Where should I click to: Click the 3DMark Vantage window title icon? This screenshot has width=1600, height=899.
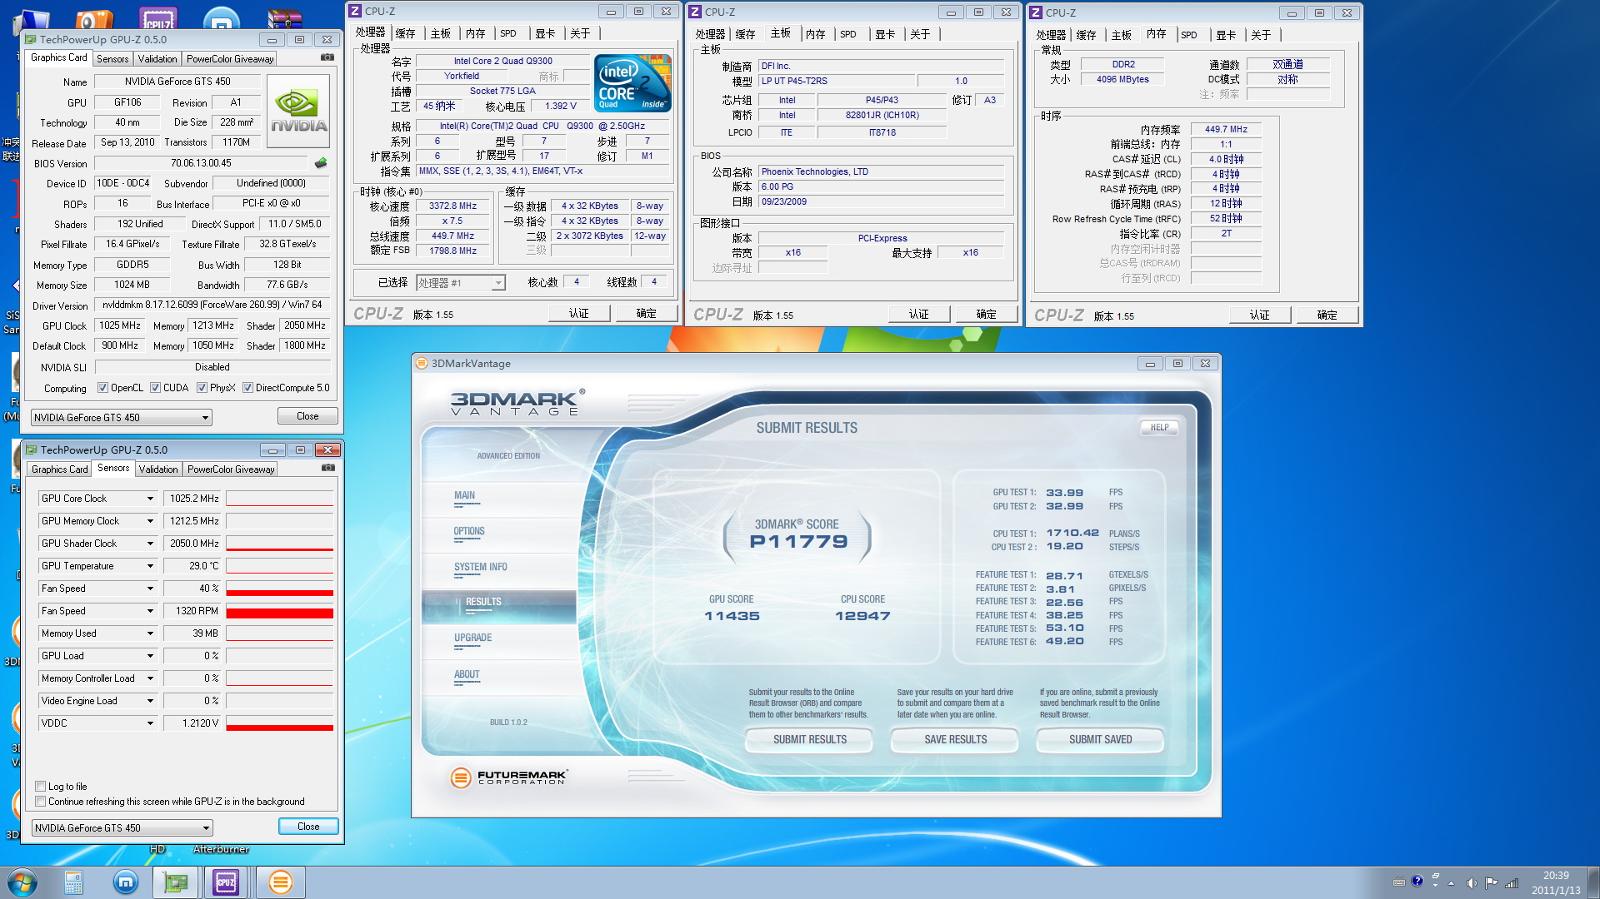click(x=422, y=363)
